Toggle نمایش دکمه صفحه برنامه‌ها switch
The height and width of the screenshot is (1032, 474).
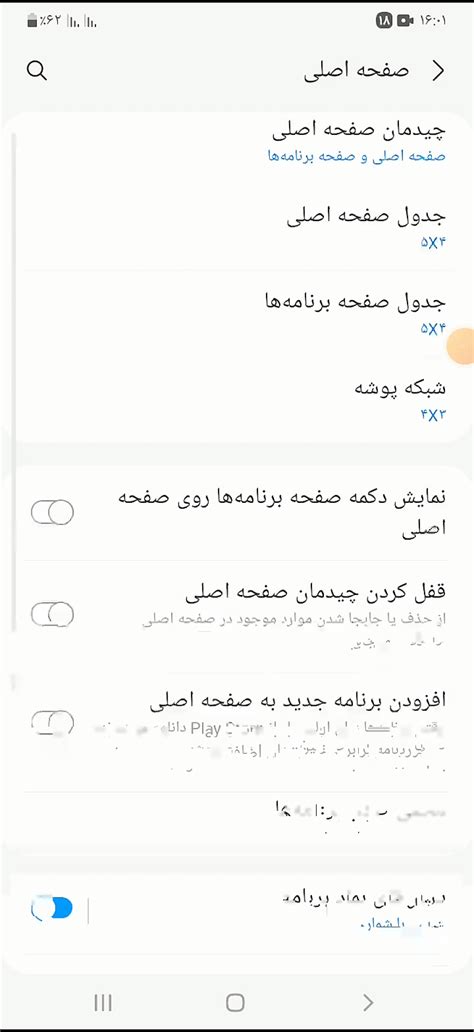tap(52, 513)
